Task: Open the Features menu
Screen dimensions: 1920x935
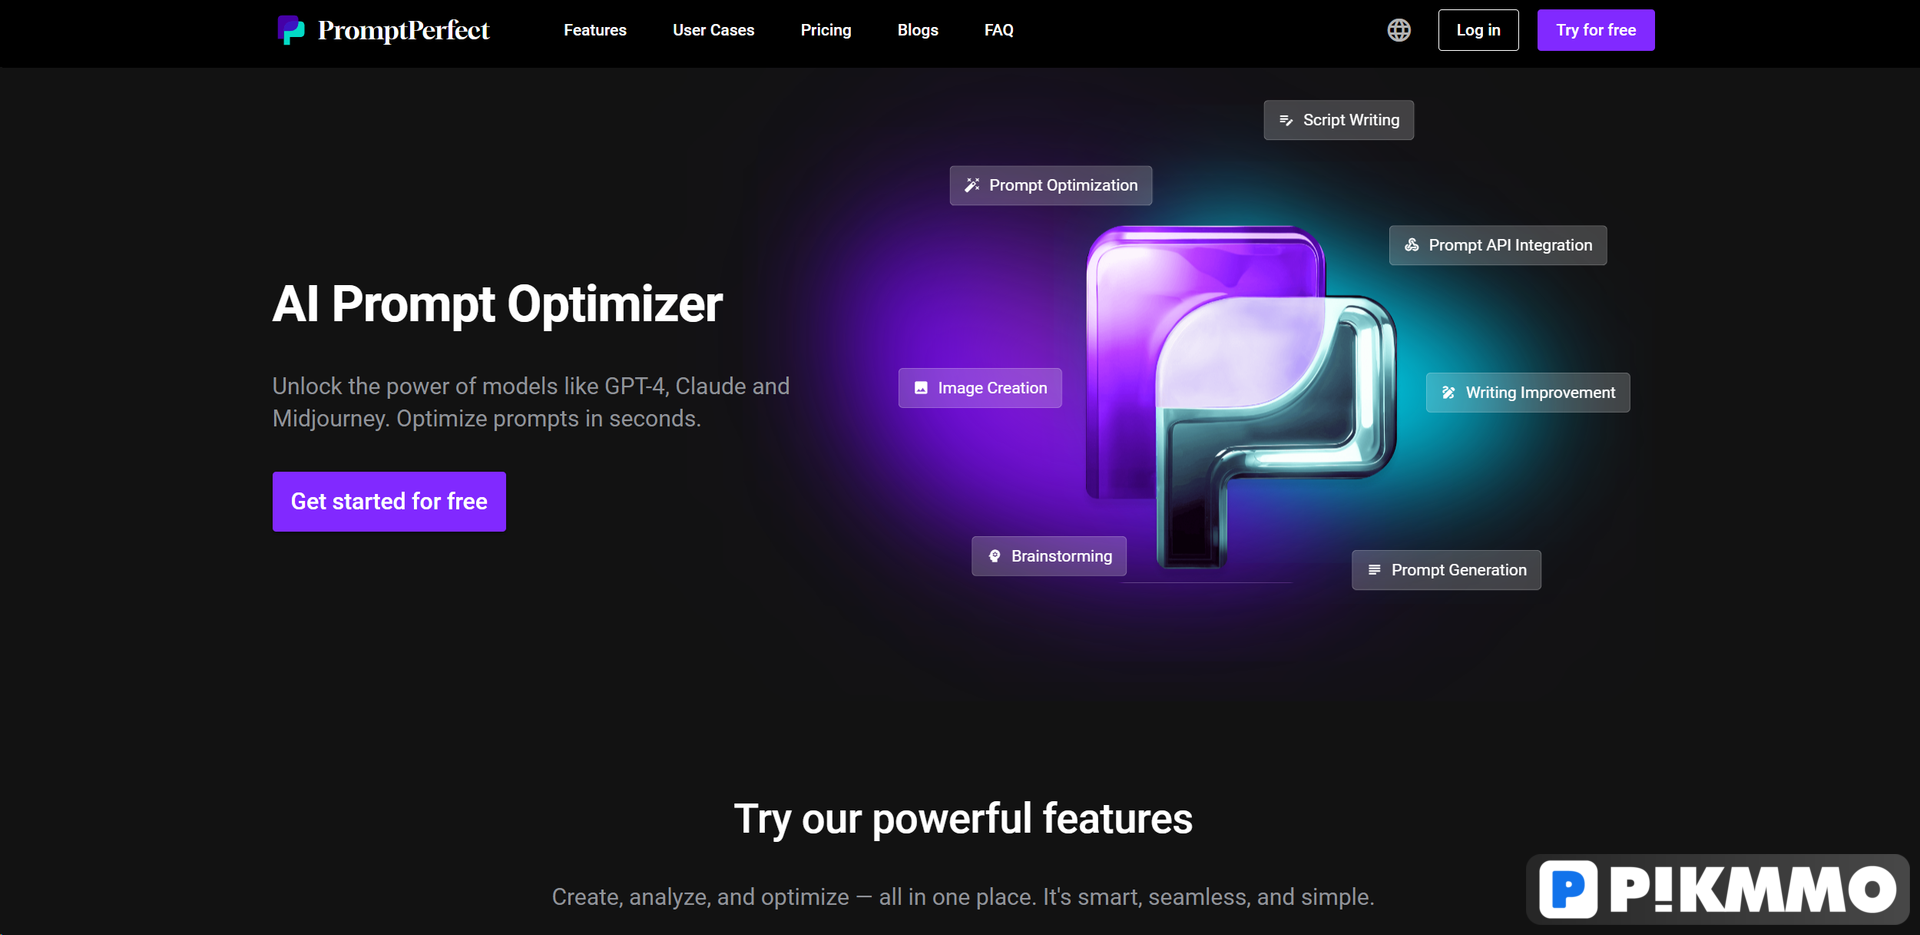Action: pos(595,30)
